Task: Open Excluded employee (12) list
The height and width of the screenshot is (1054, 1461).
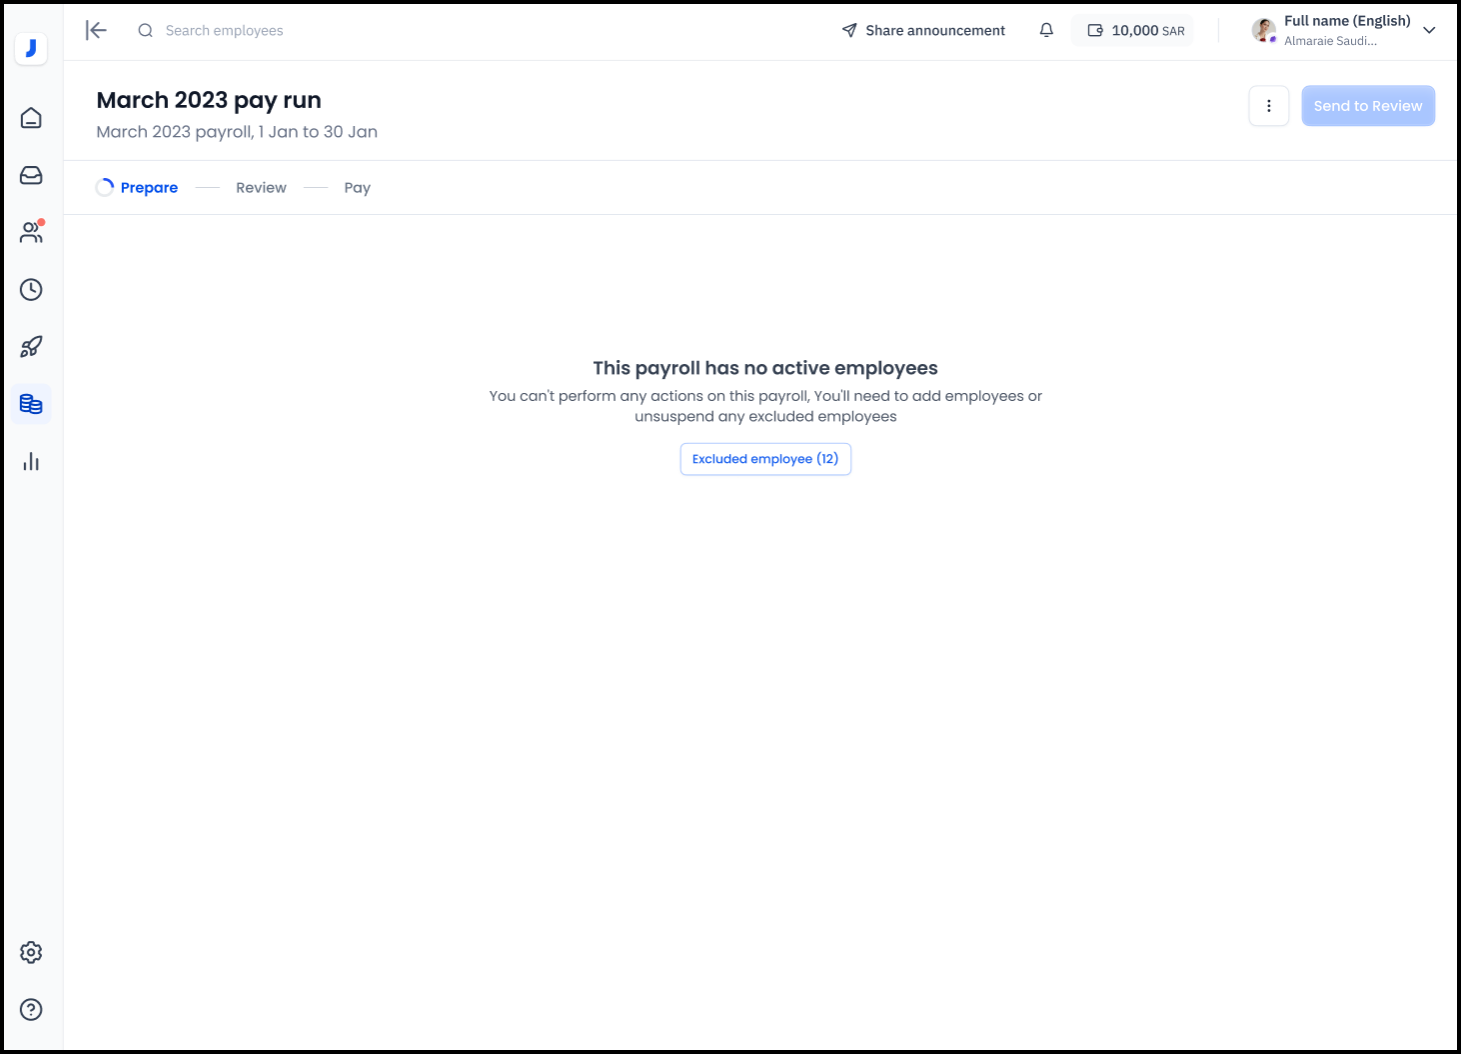Action: click(x=765, y=459)
